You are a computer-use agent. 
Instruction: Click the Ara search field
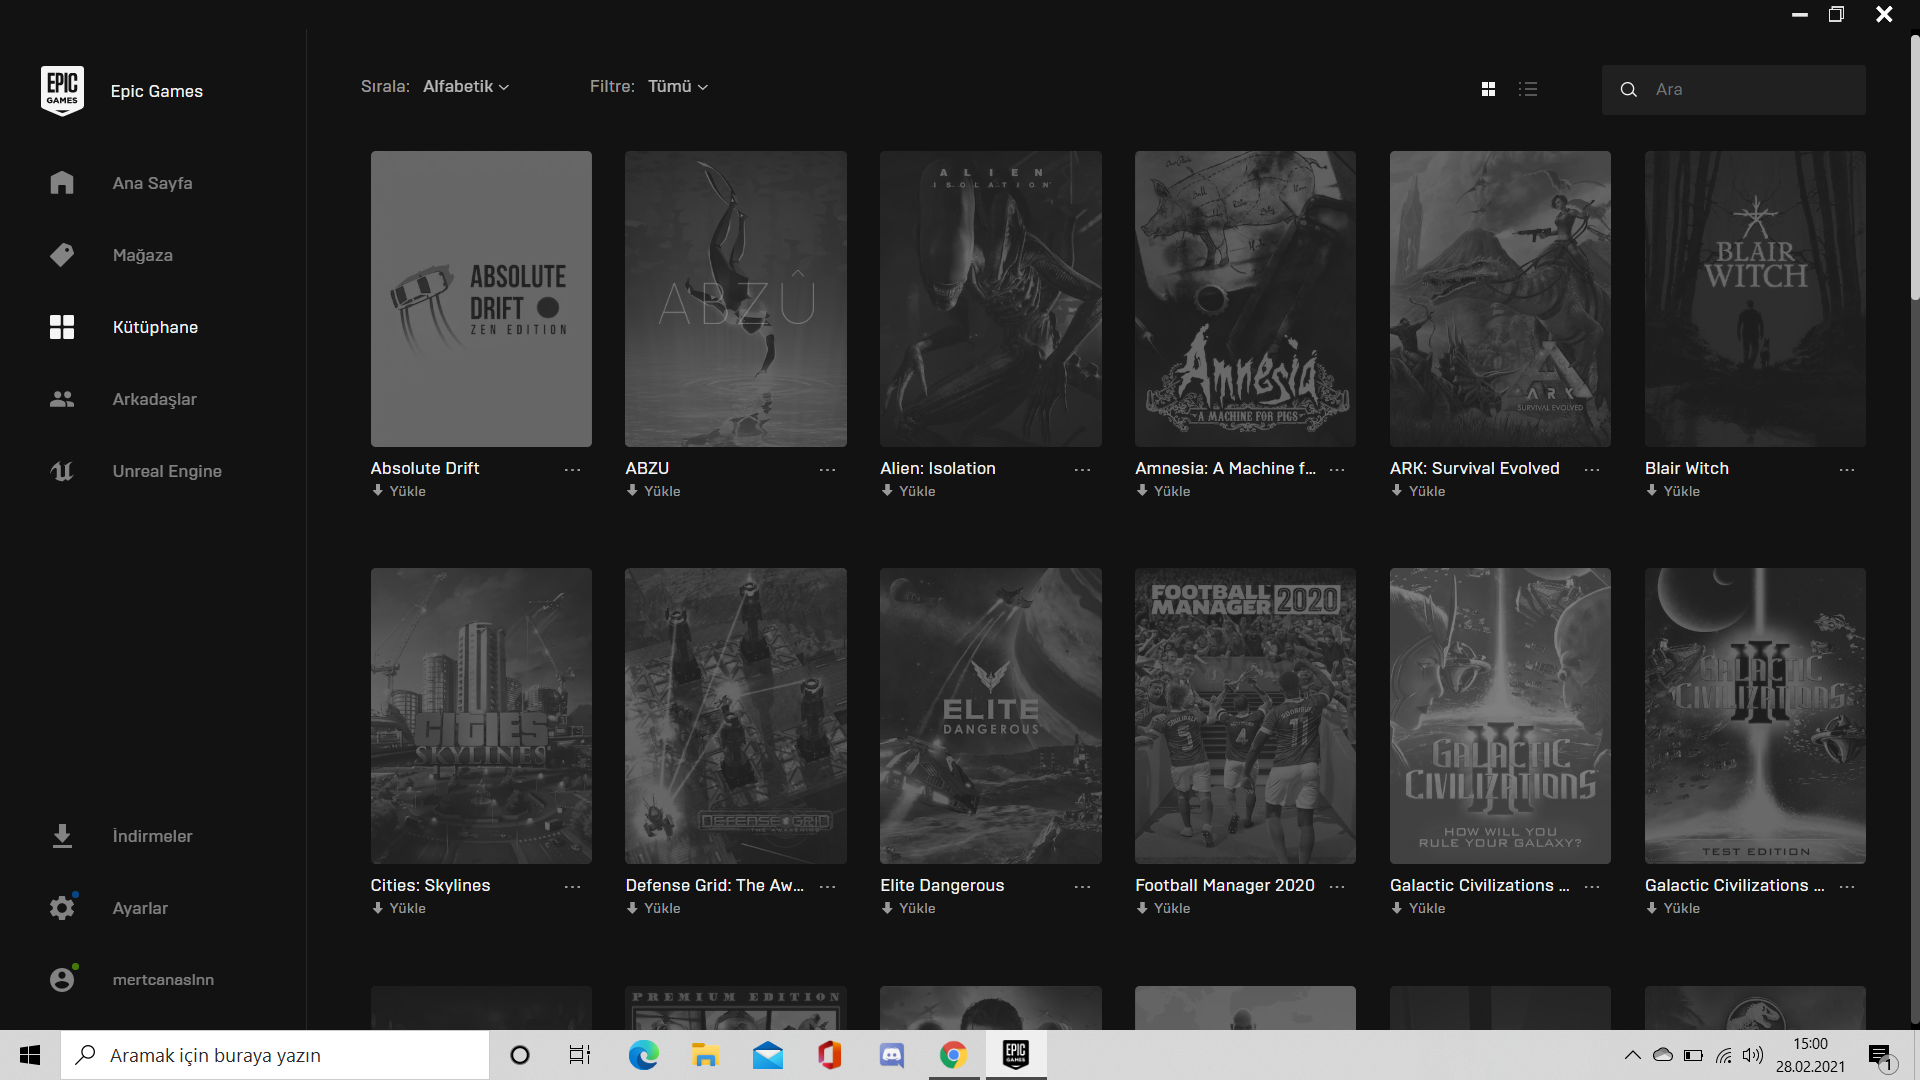[x=1733, y=90]
